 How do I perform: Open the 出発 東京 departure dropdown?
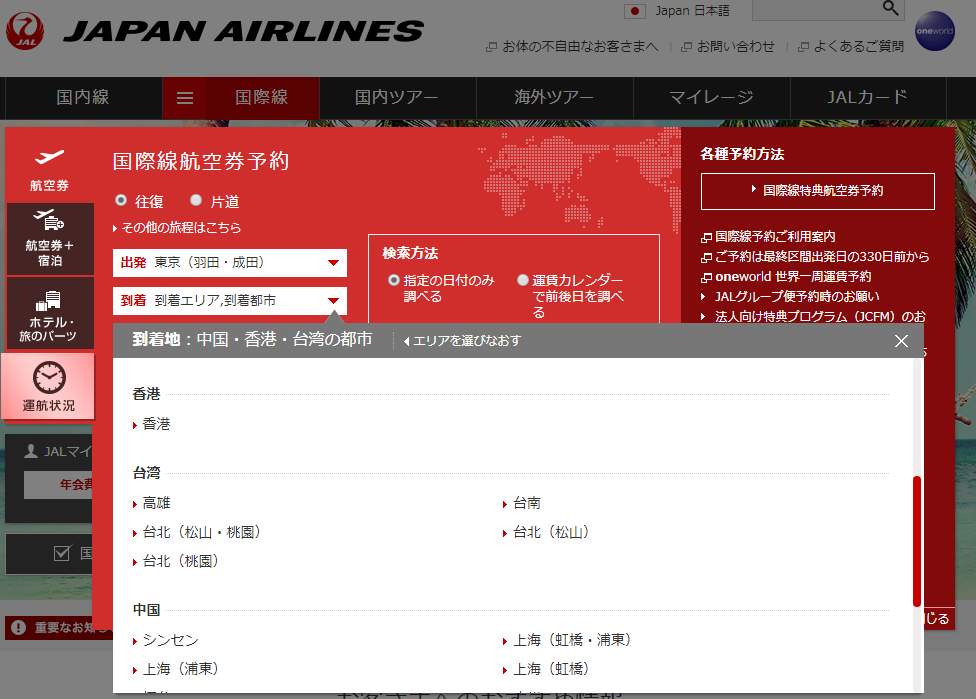point(230,263)
